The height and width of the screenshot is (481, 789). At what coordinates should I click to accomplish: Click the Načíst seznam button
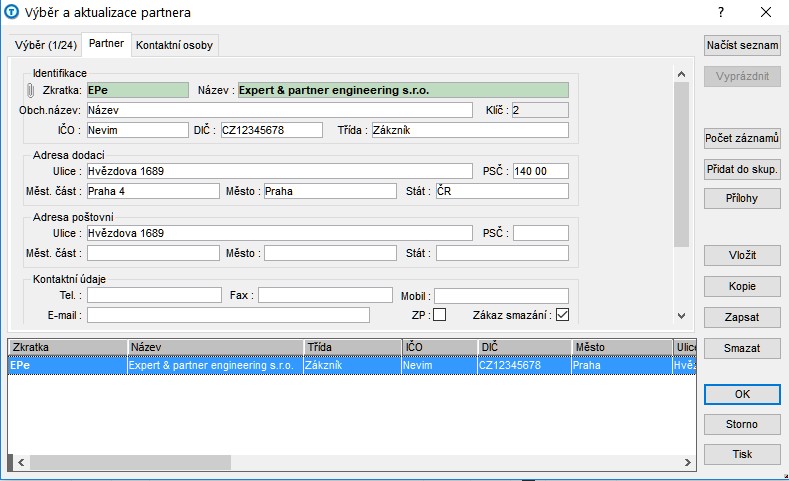pos(742,45)
